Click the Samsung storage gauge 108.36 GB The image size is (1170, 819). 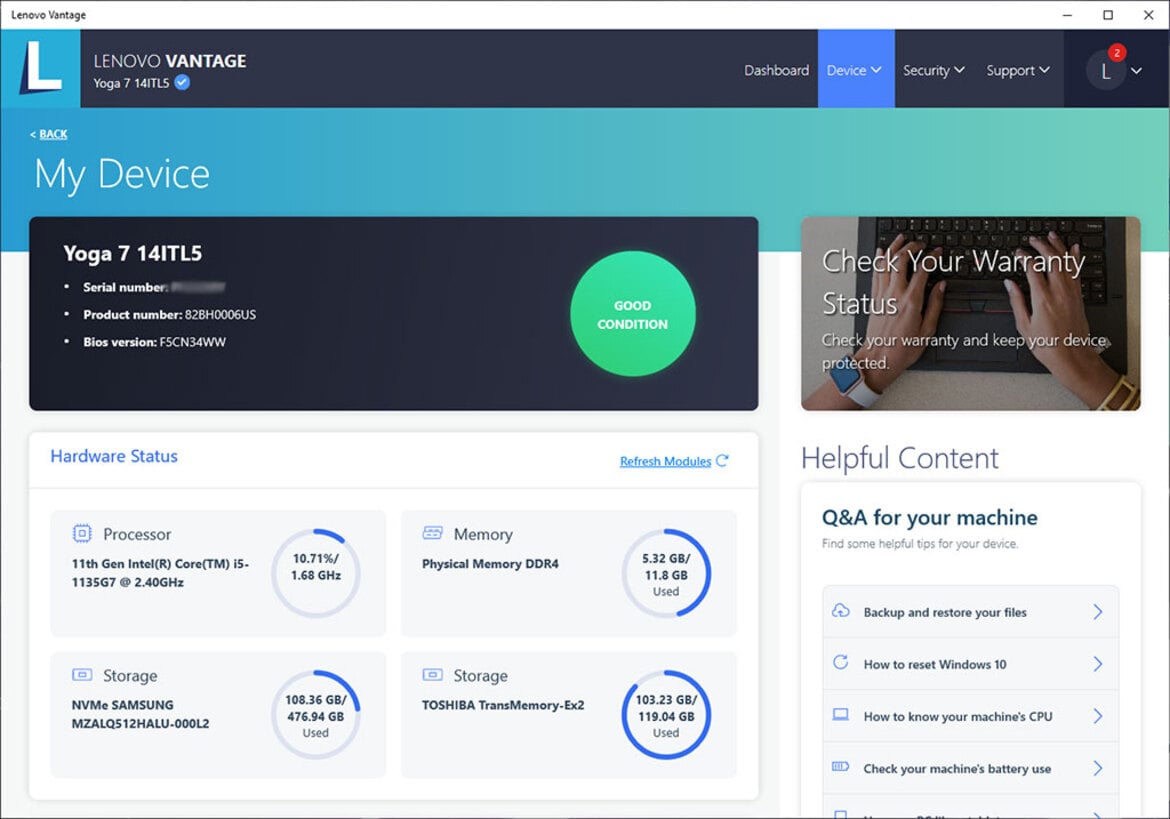pos(316,715)
